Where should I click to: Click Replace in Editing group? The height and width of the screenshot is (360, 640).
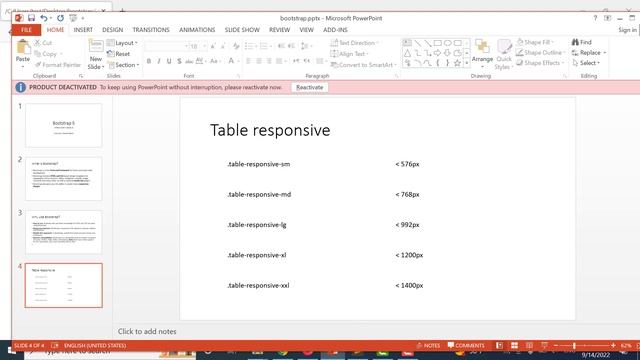(589, 53)
